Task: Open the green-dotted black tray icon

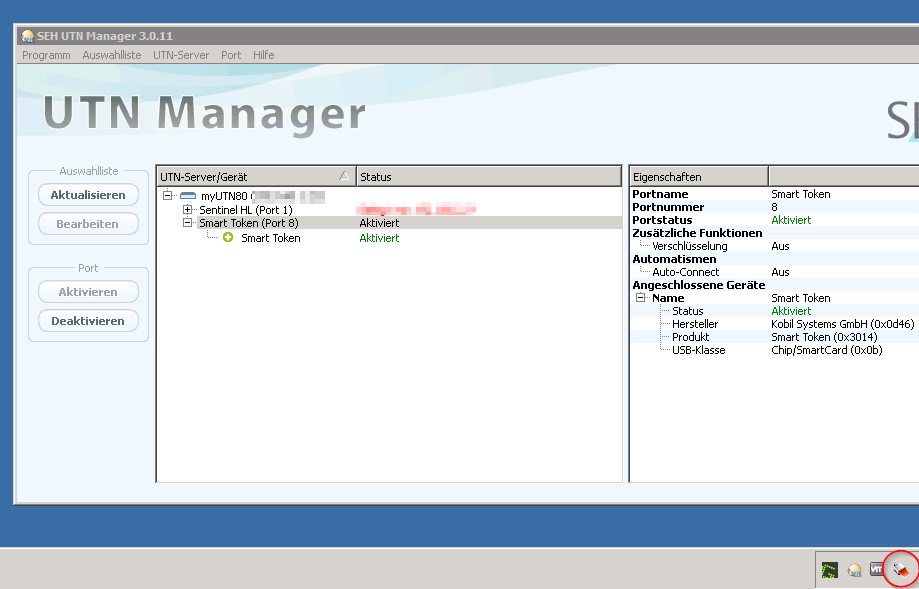Action: (829, 570)
